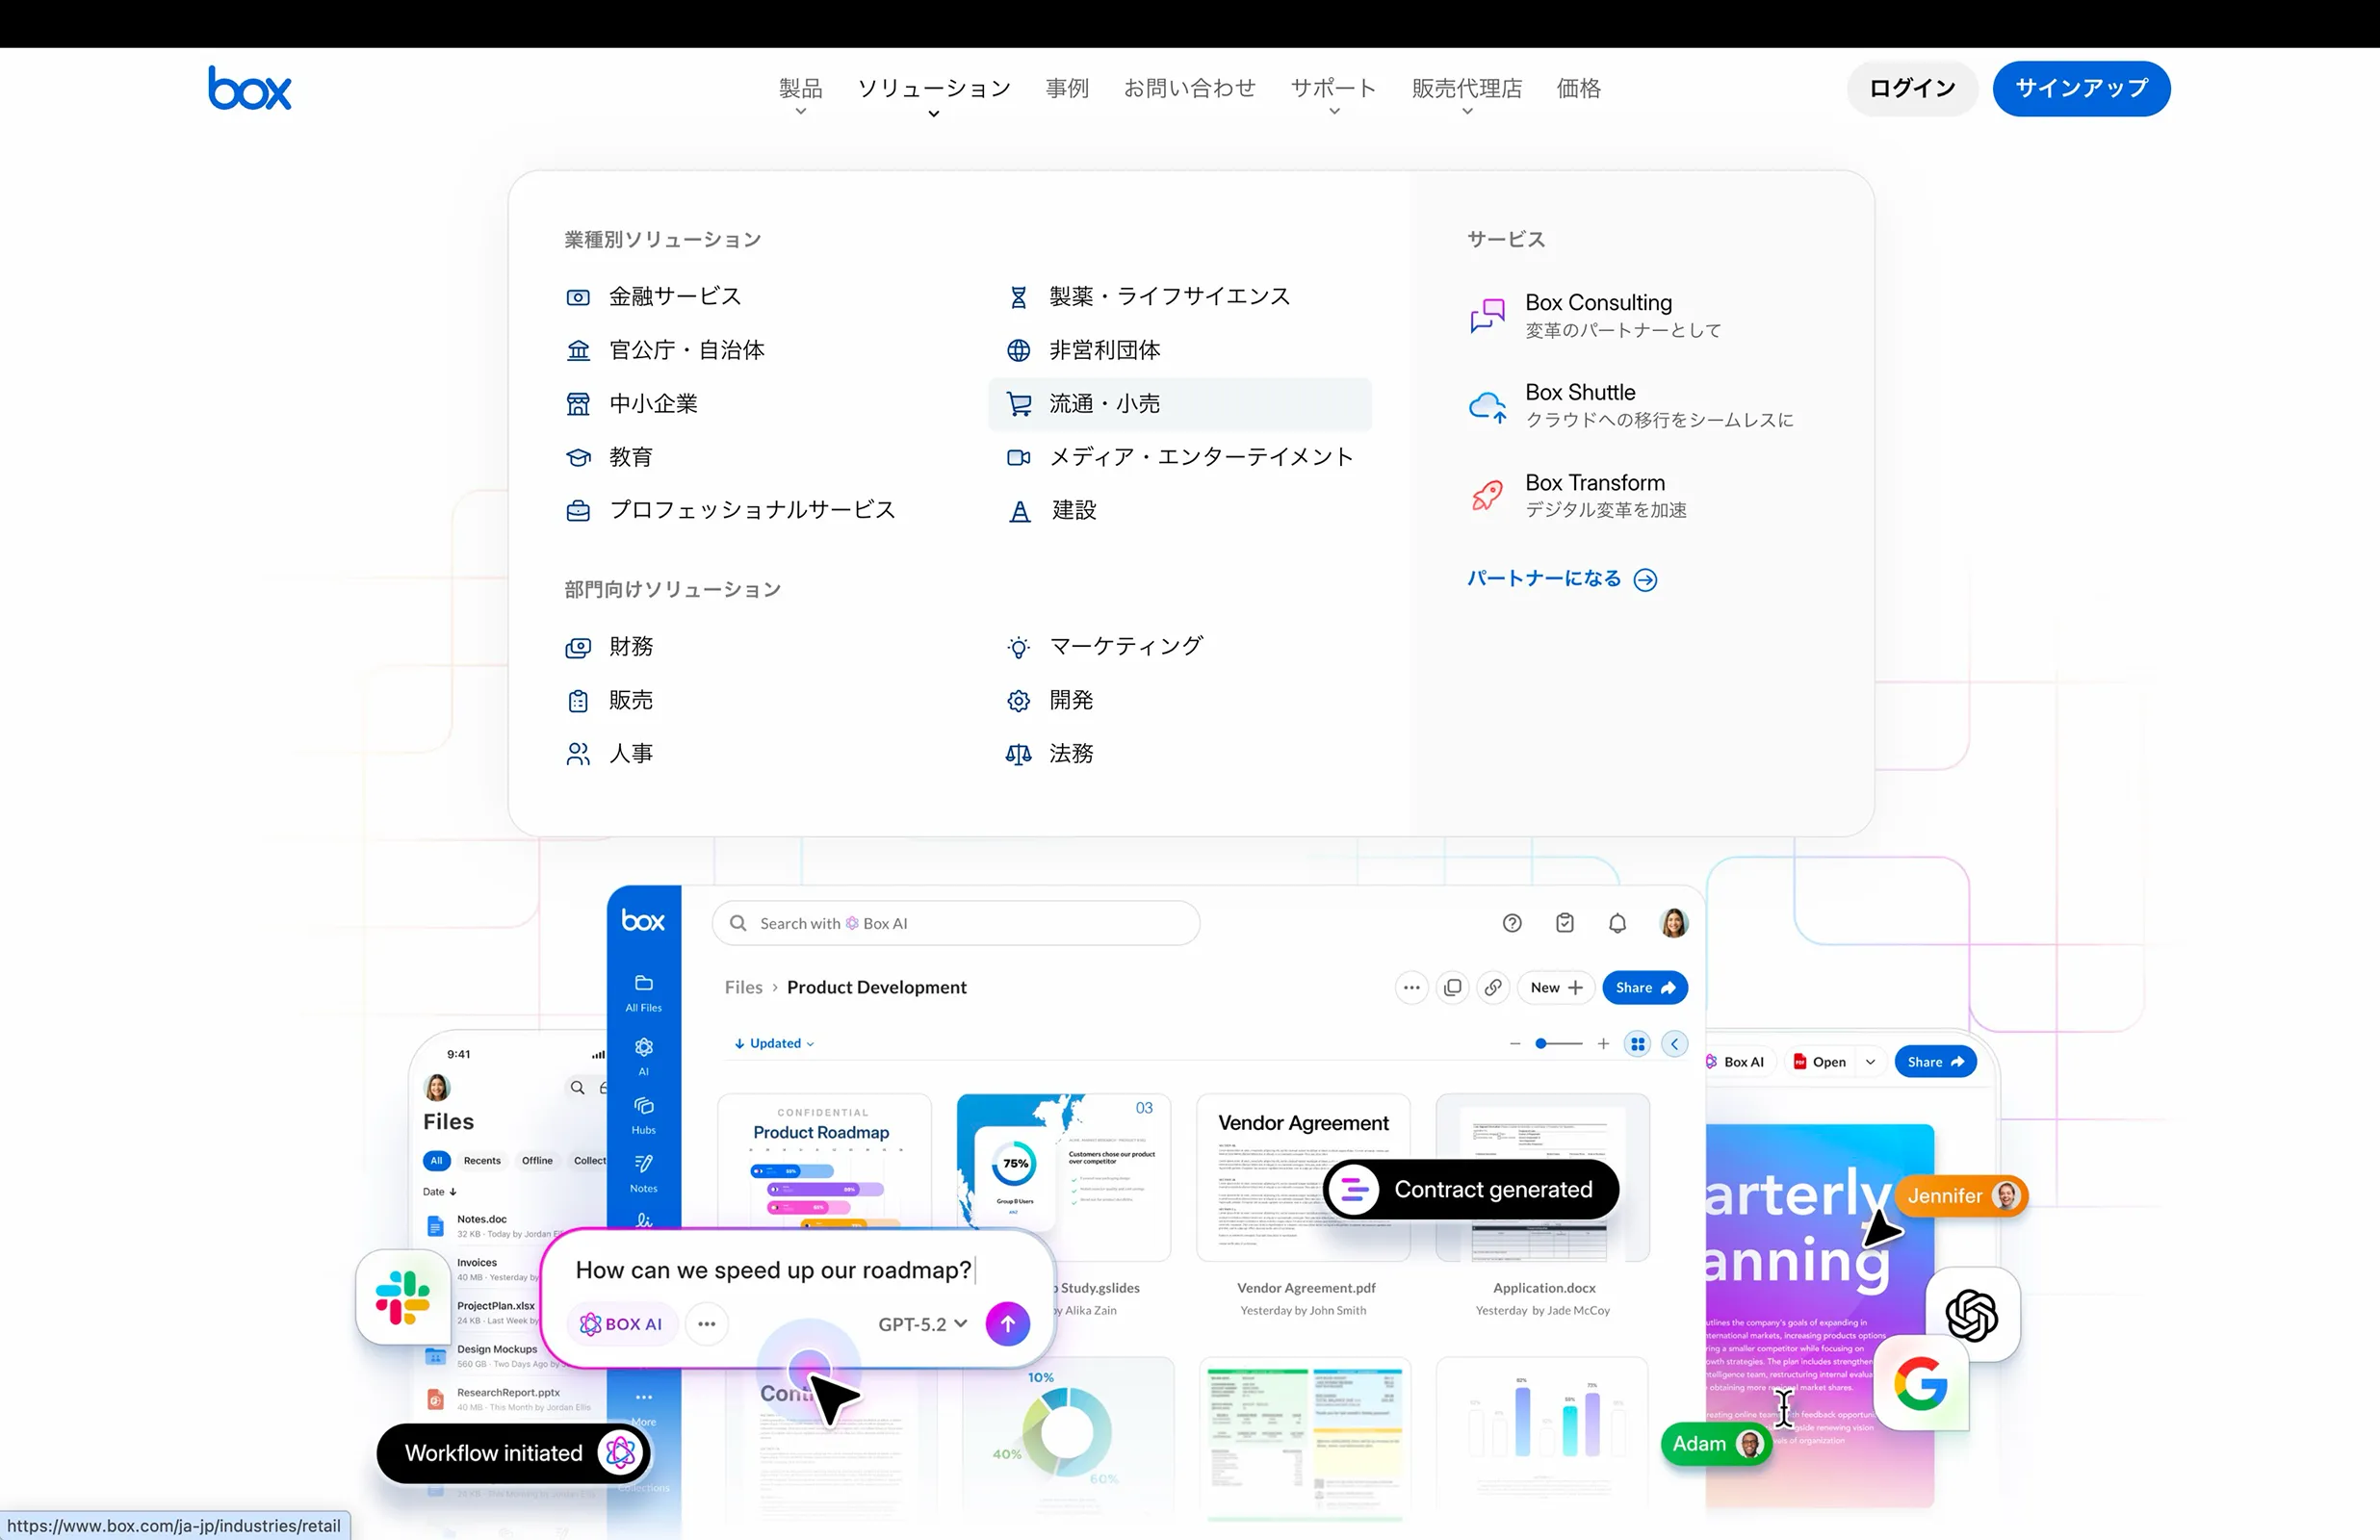
Task: Select the プロフェッショナルサービス menu entry
Action: pos(740,511)
